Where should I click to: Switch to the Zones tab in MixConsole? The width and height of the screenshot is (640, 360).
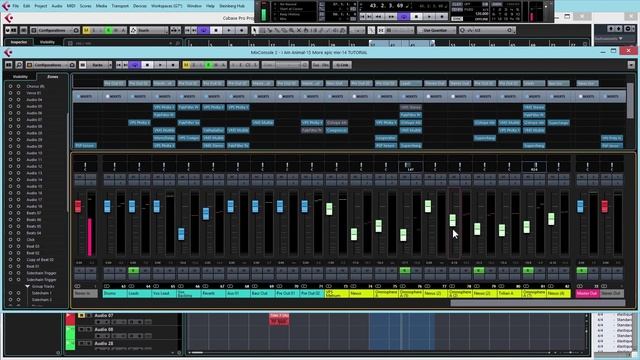tap(52, 77)
